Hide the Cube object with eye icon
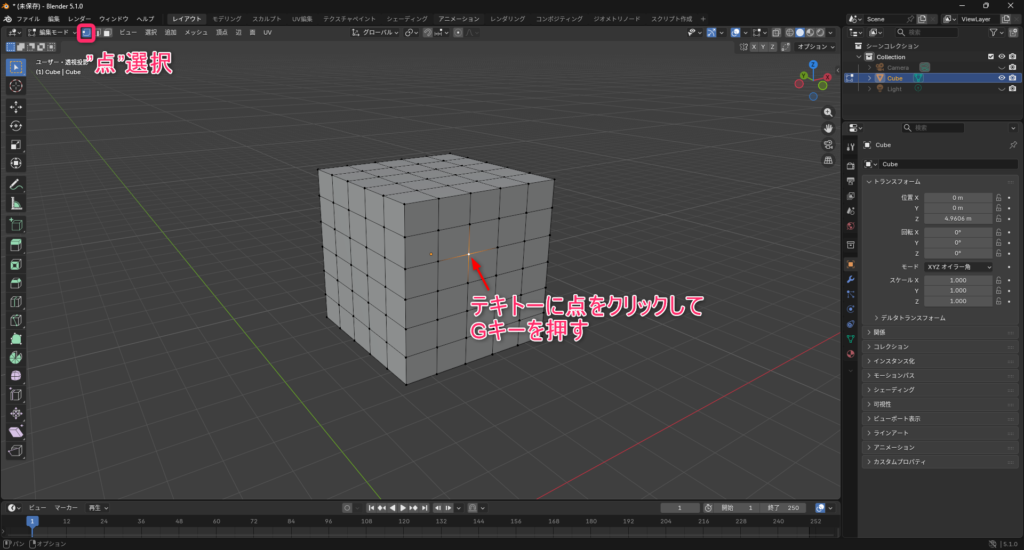Screen dimensions: 1024x550 (1001, 77)
